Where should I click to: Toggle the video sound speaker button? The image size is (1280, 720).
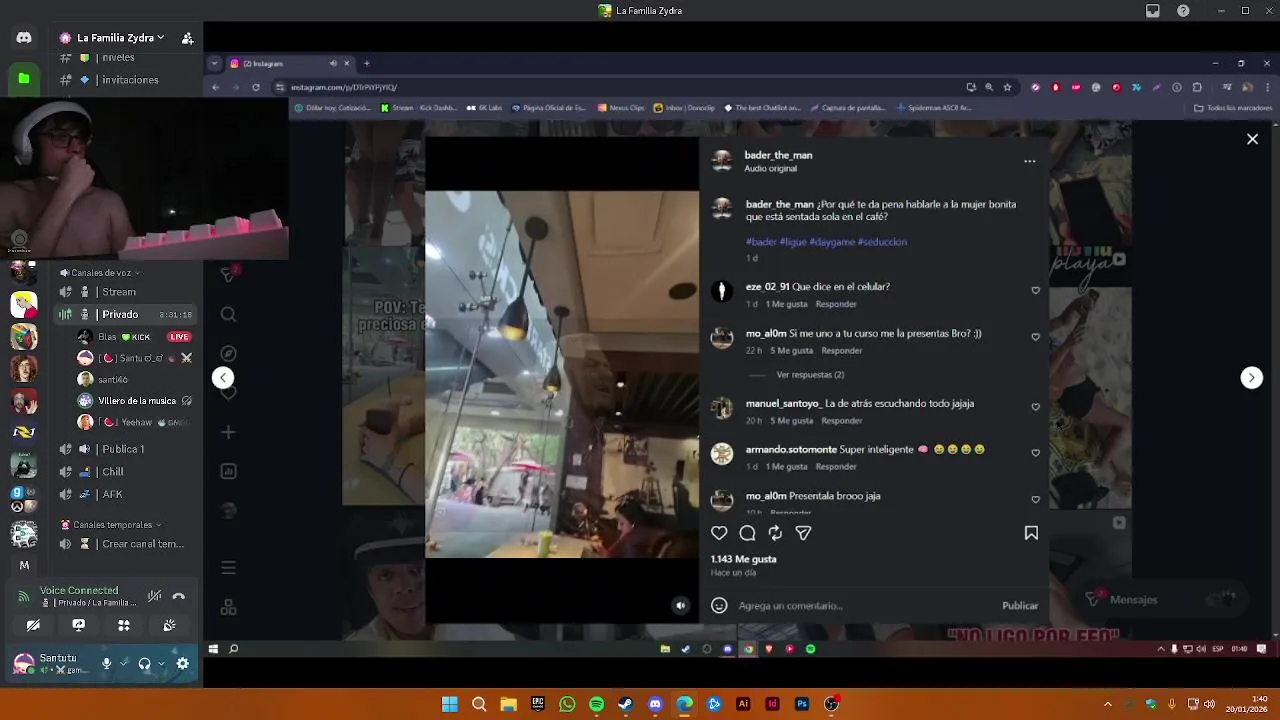(x=680, y=605)
